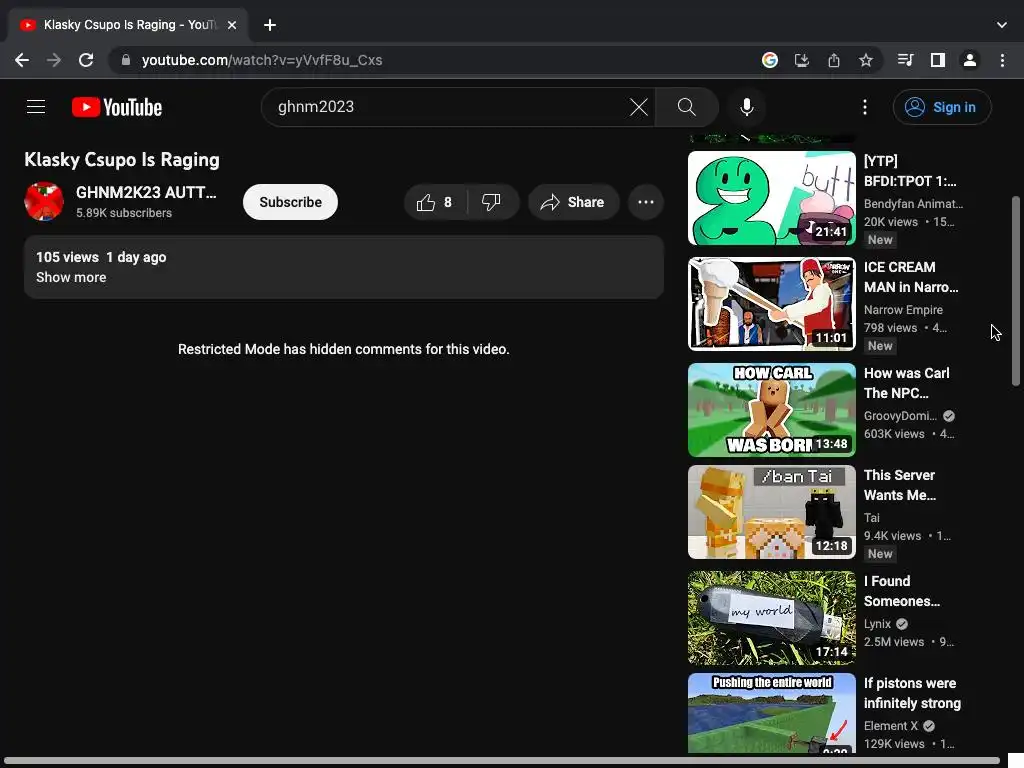1024x768 pixels.
Task: Expand the tab search dropdown arrow
Action: [1002, 25]
